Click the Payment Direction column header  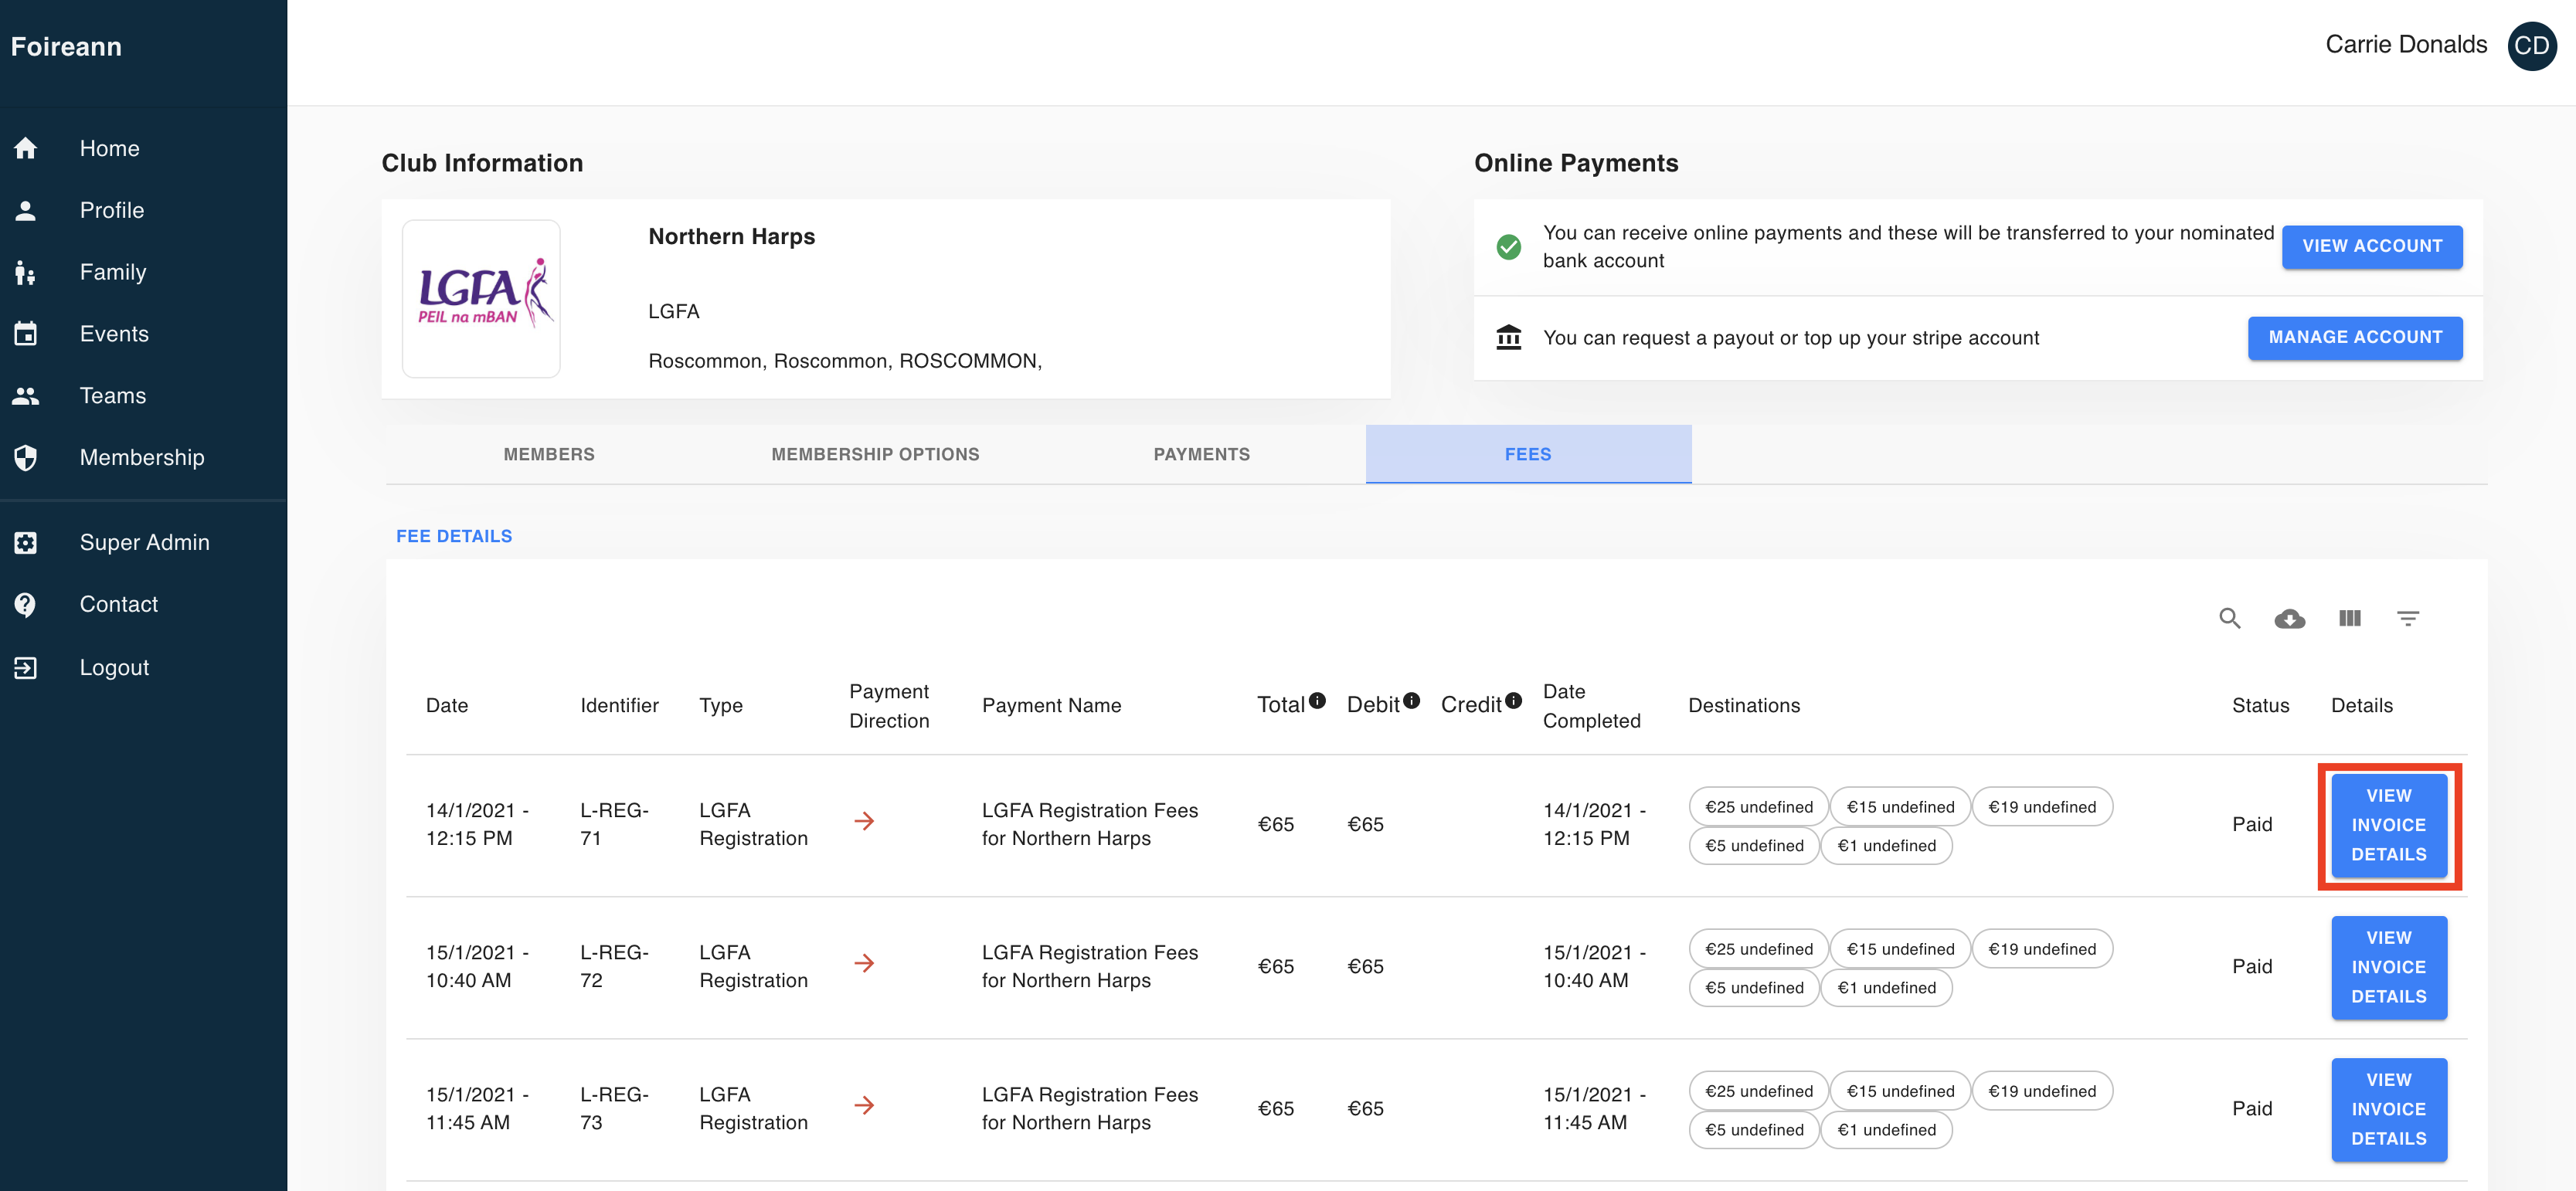coord(889,707)
